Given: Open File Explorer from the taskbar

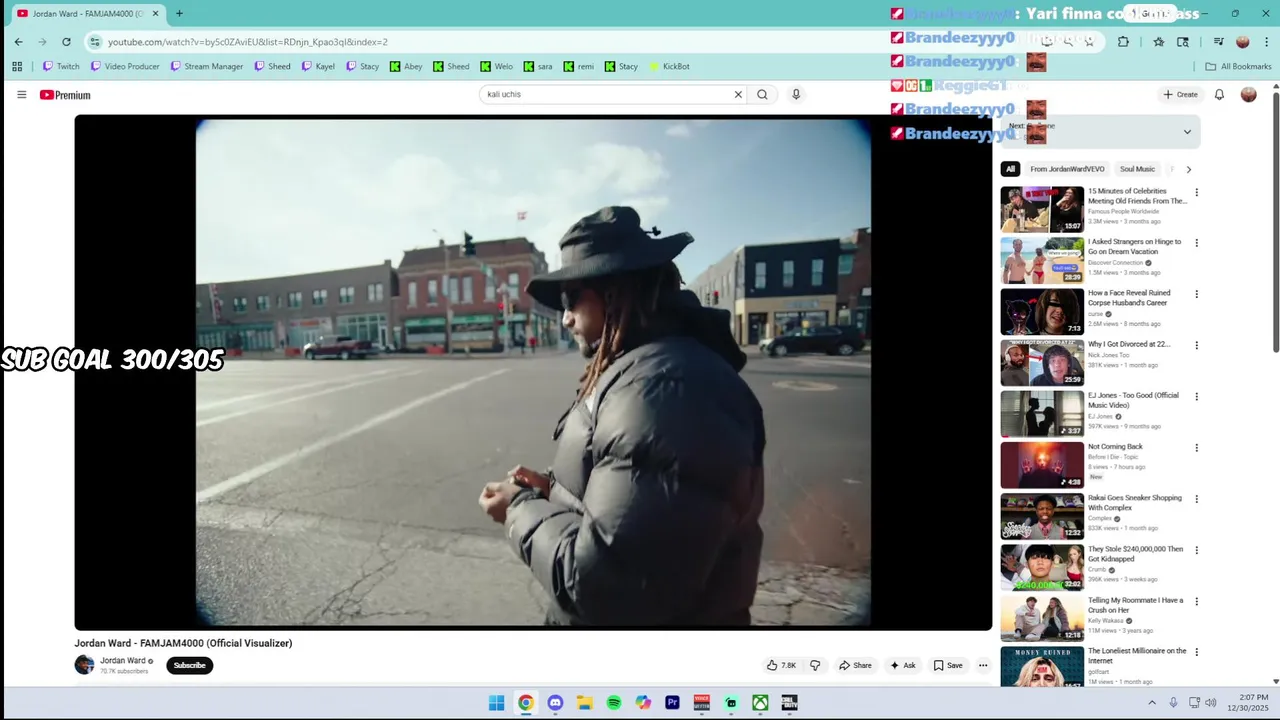Looking at the screenshot, I should point(584,703).
